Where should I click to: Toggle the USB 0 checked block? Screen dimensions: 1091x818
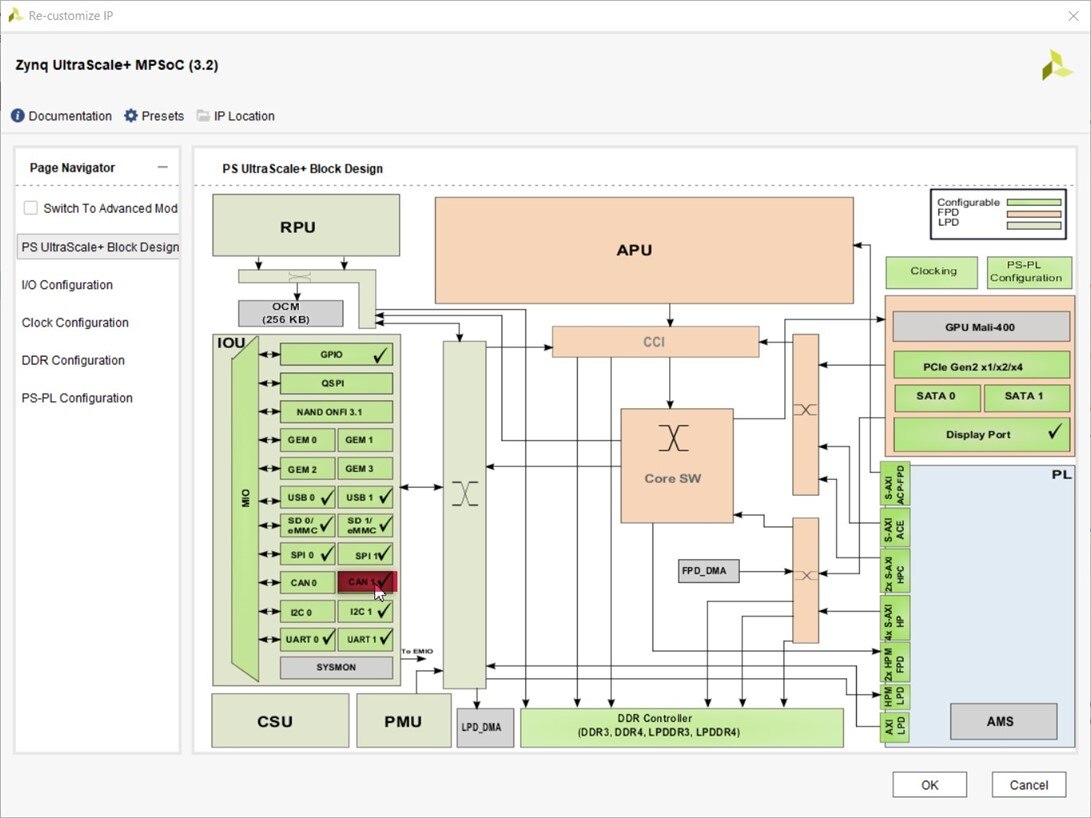307,497
